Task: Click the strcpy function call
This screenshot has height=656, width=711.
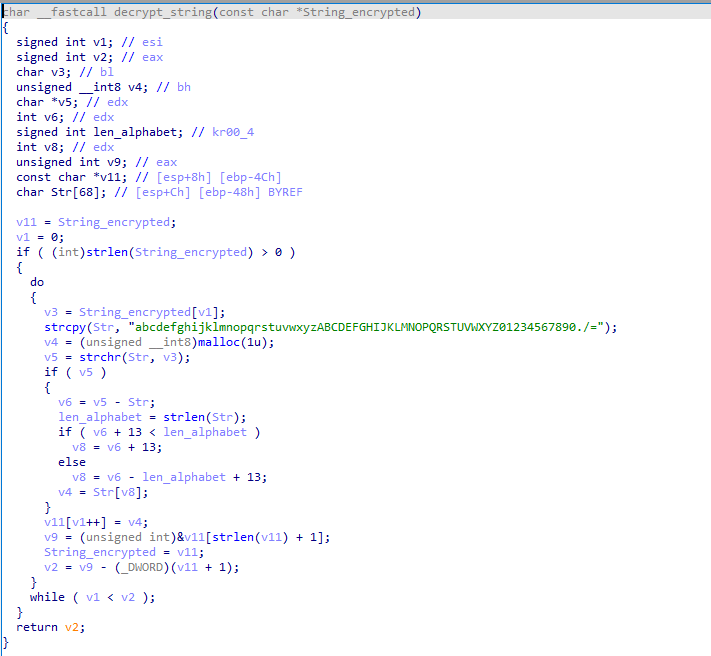Action: (63, 326)
